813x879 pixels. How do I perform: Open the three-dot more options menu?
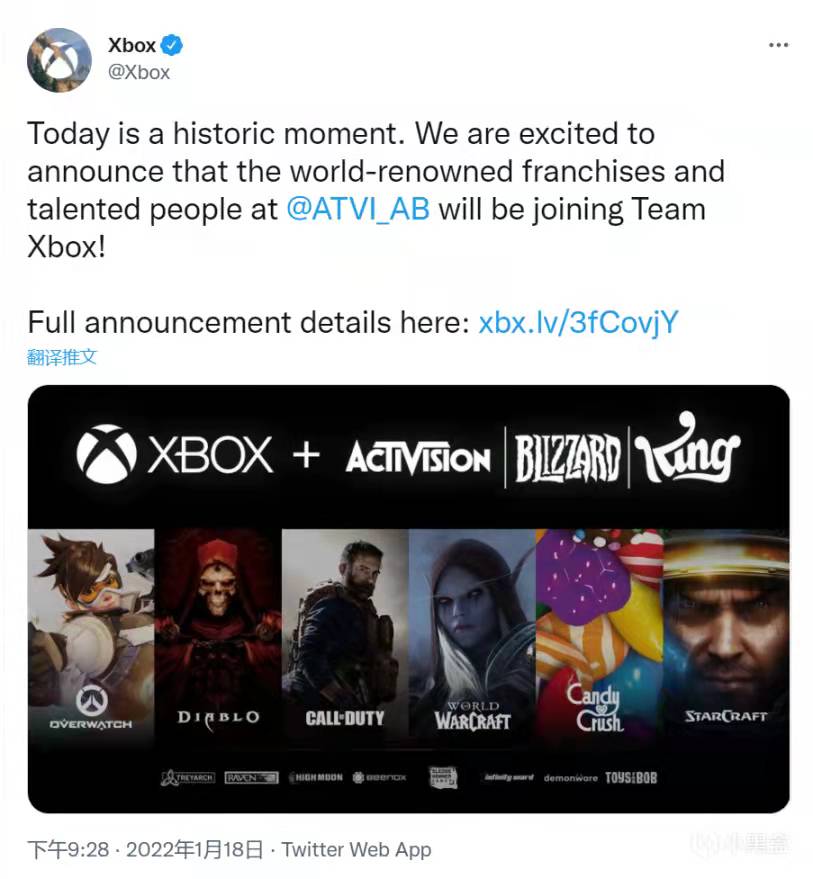click(778, 46)
